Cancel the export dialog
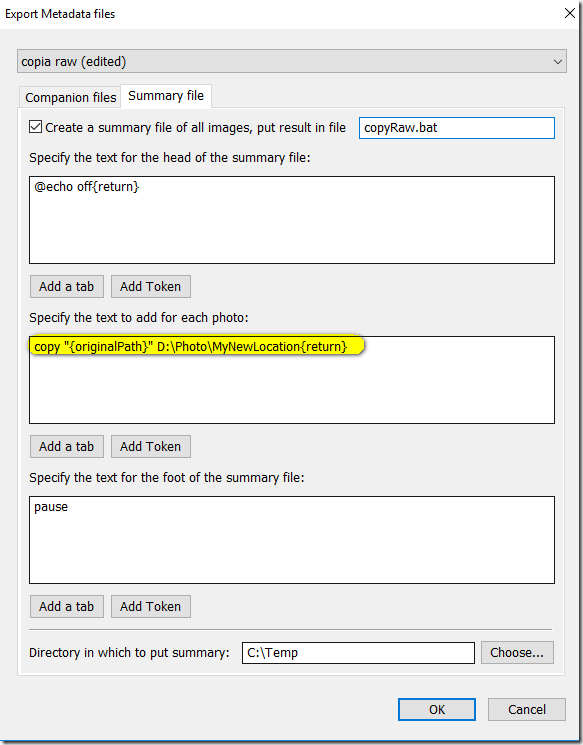Image resolution: width=583 pixels, height=745 pixels. [526, 709]
